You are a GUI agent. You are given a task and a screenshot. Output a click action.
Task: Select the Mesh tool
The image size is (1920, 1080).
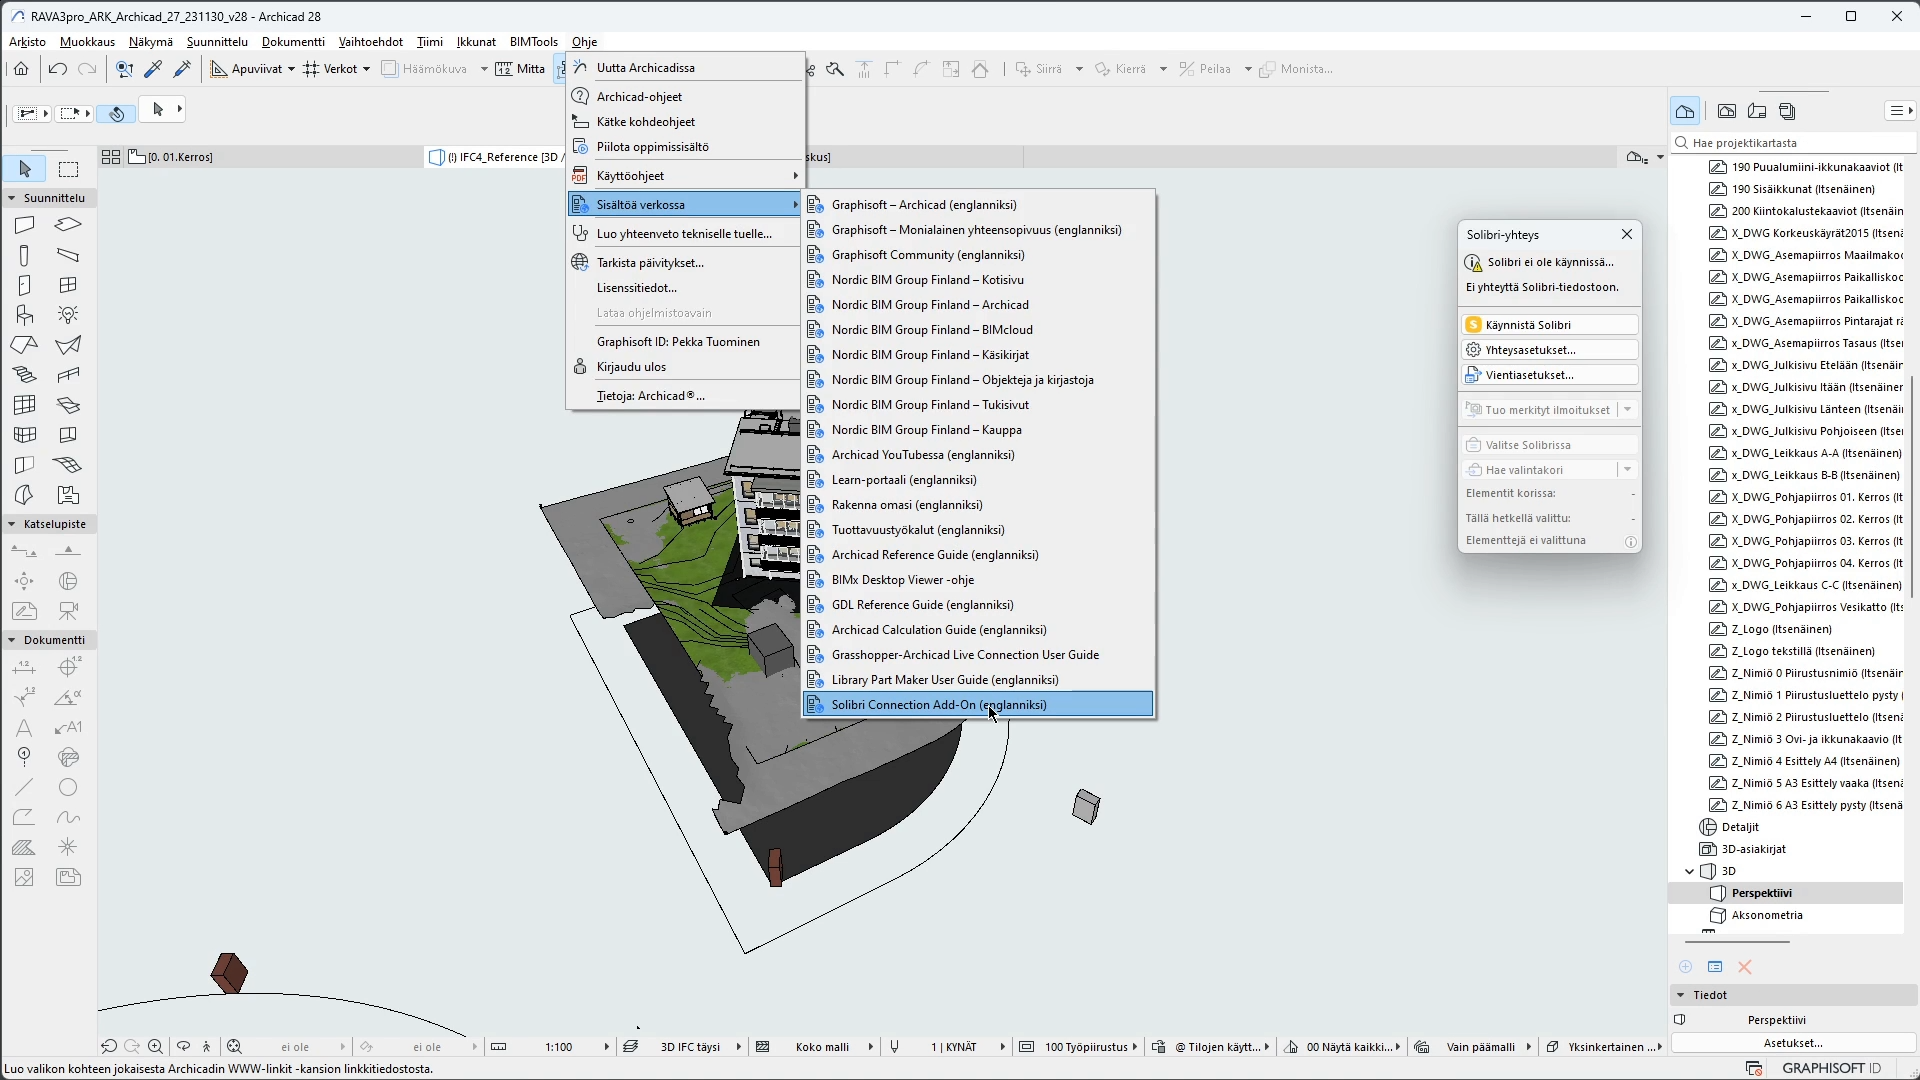click(x=68, y=465)
